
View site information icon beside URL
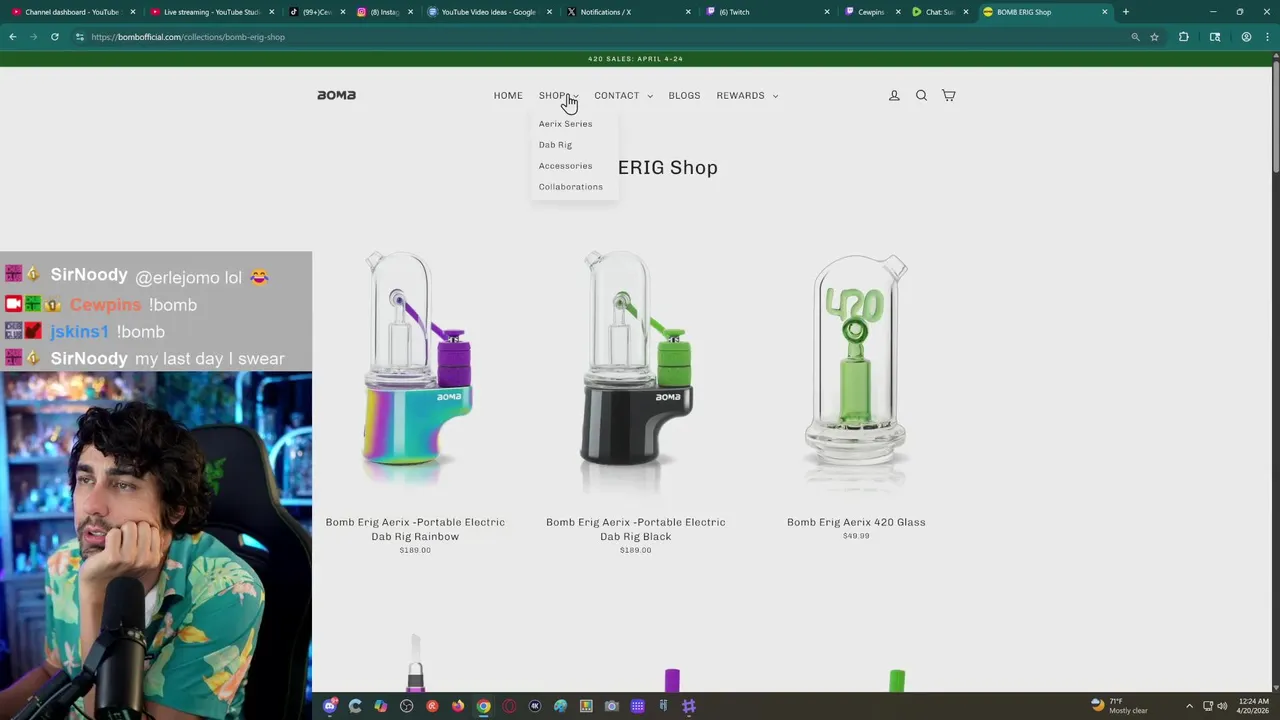[x=79, y=37]
